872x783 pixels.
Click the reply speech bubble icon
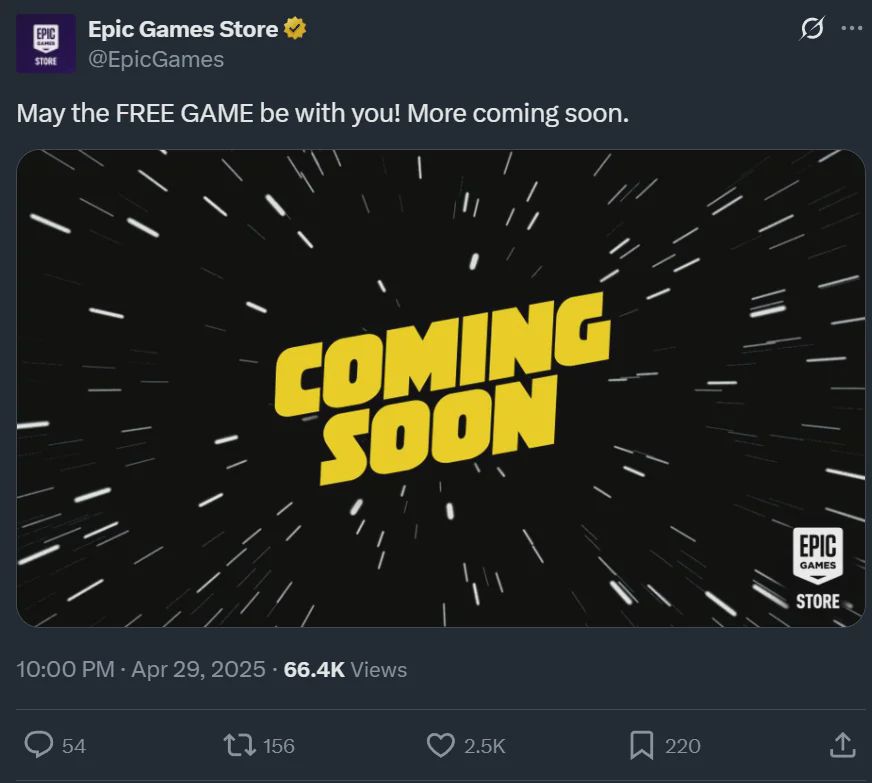click(x=39, y=745)
